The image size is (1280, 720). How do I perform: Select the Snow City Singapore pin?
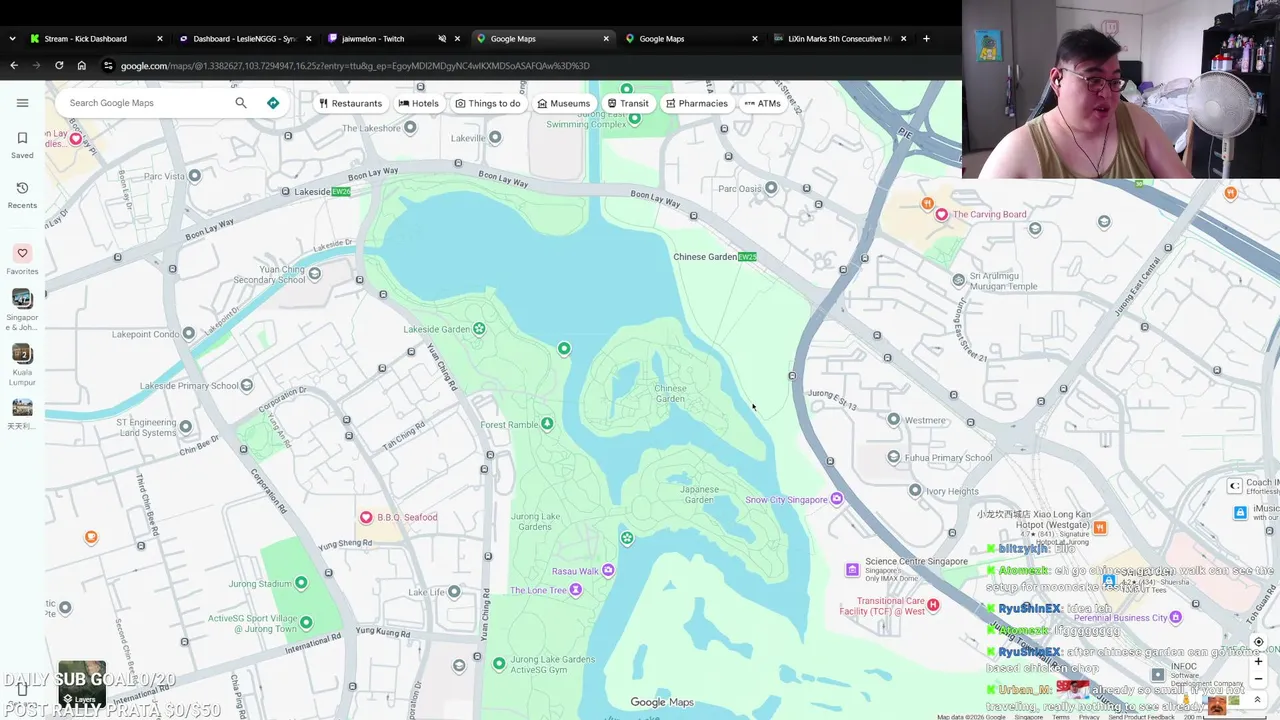(837, 499)
